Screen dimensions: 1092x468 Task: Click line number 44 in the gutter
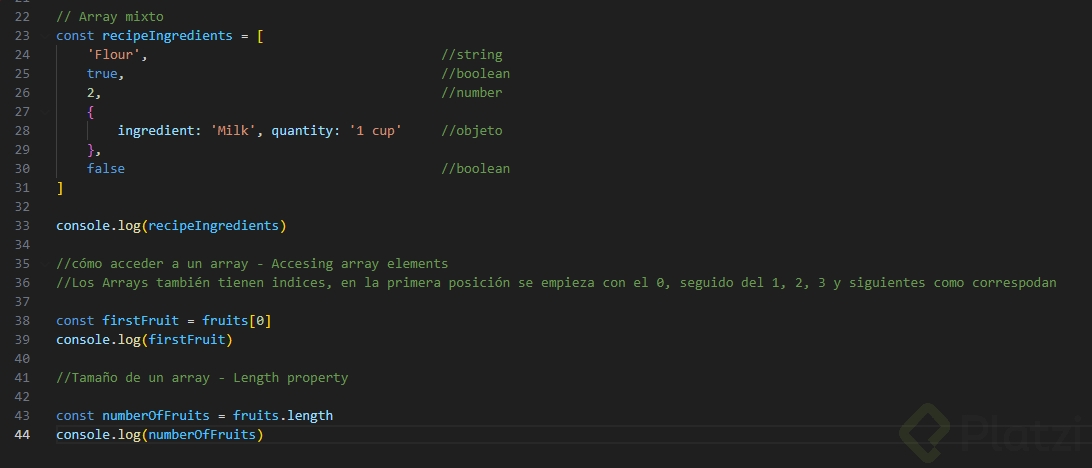click(x=22, y=435)
